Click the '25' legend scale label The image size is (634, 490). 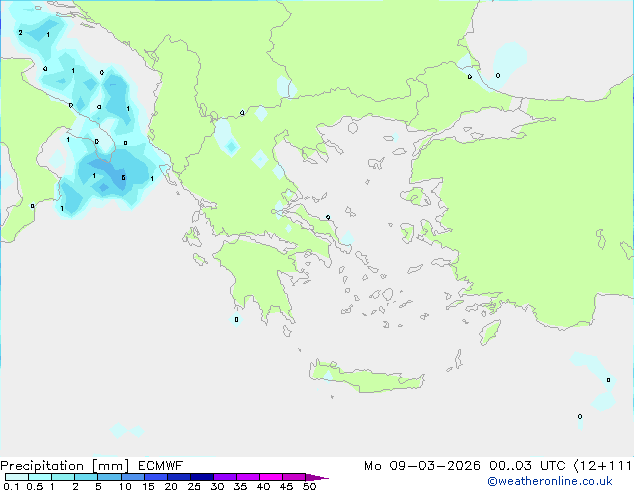pyautogui.click(x=194, y=486)
